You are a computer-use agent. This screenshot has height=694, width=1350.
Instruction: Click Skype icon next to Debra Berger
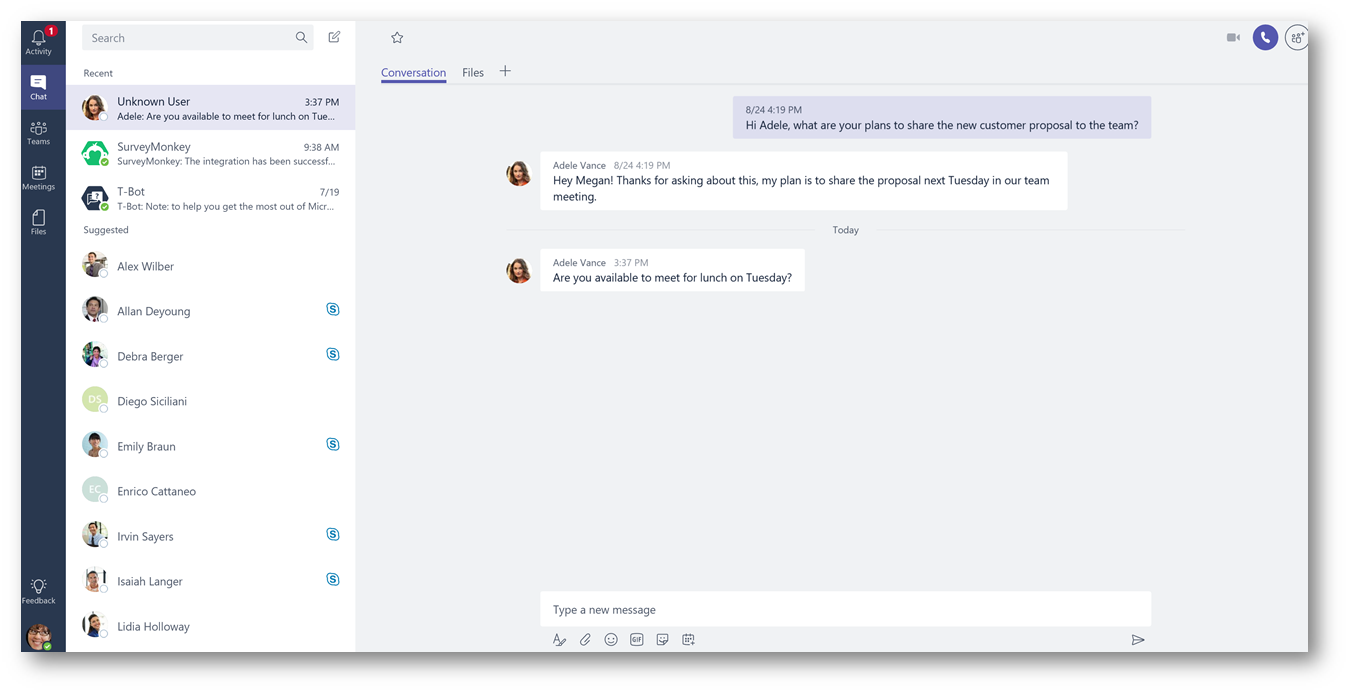pyautogui.click(x=333, y=355)
